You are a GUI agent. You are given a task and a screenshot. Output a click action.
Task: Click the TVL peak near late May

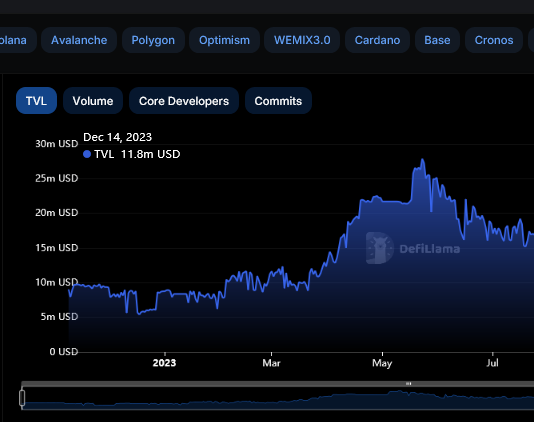tap(423, 159)
